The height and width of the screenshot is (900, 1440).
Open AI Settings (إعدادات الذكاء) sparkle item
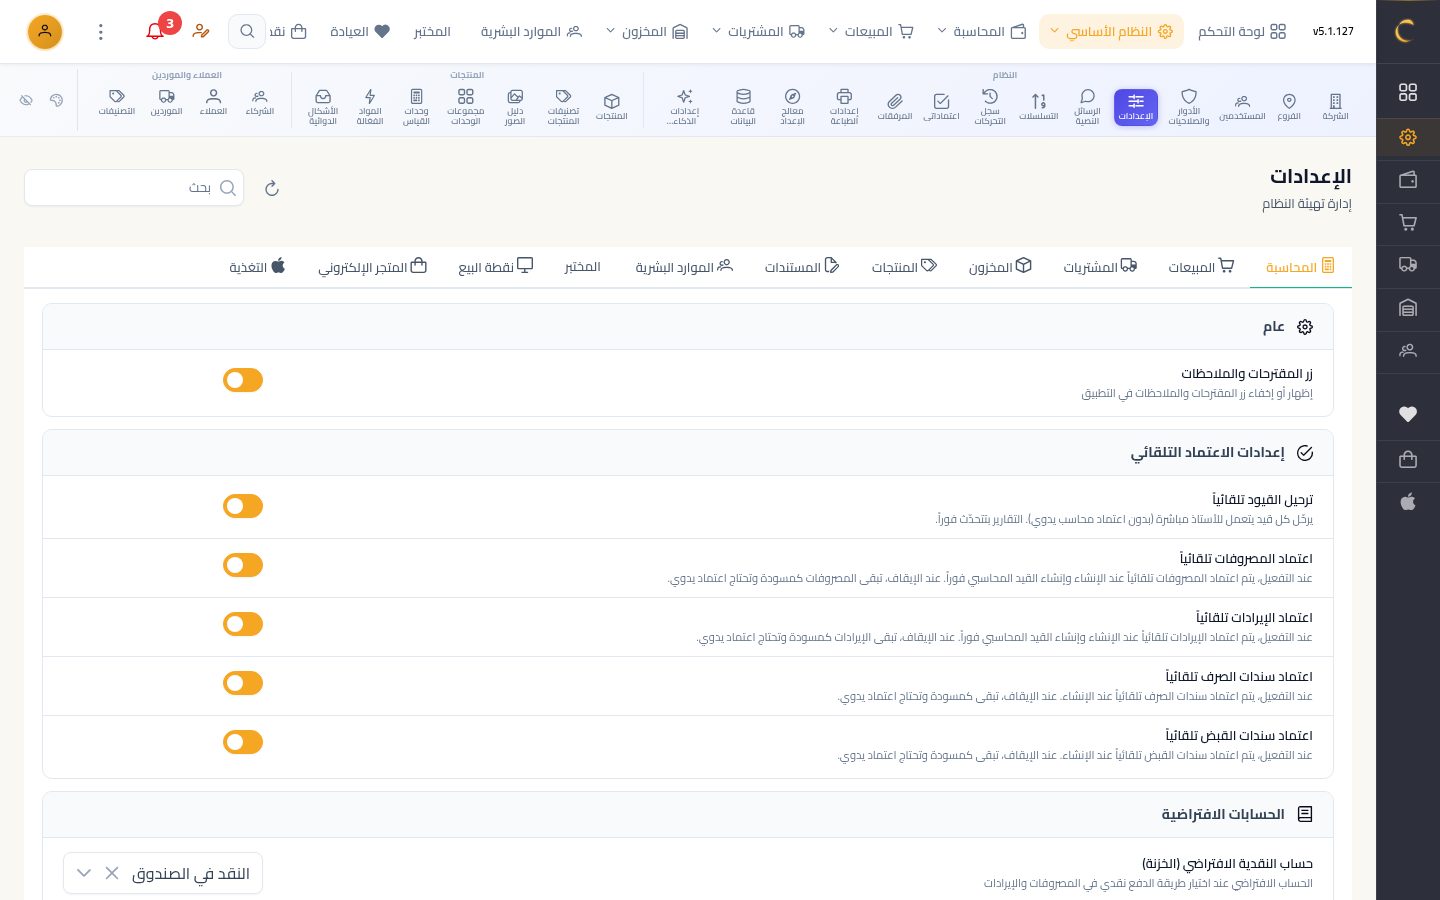tap(685, 107)
